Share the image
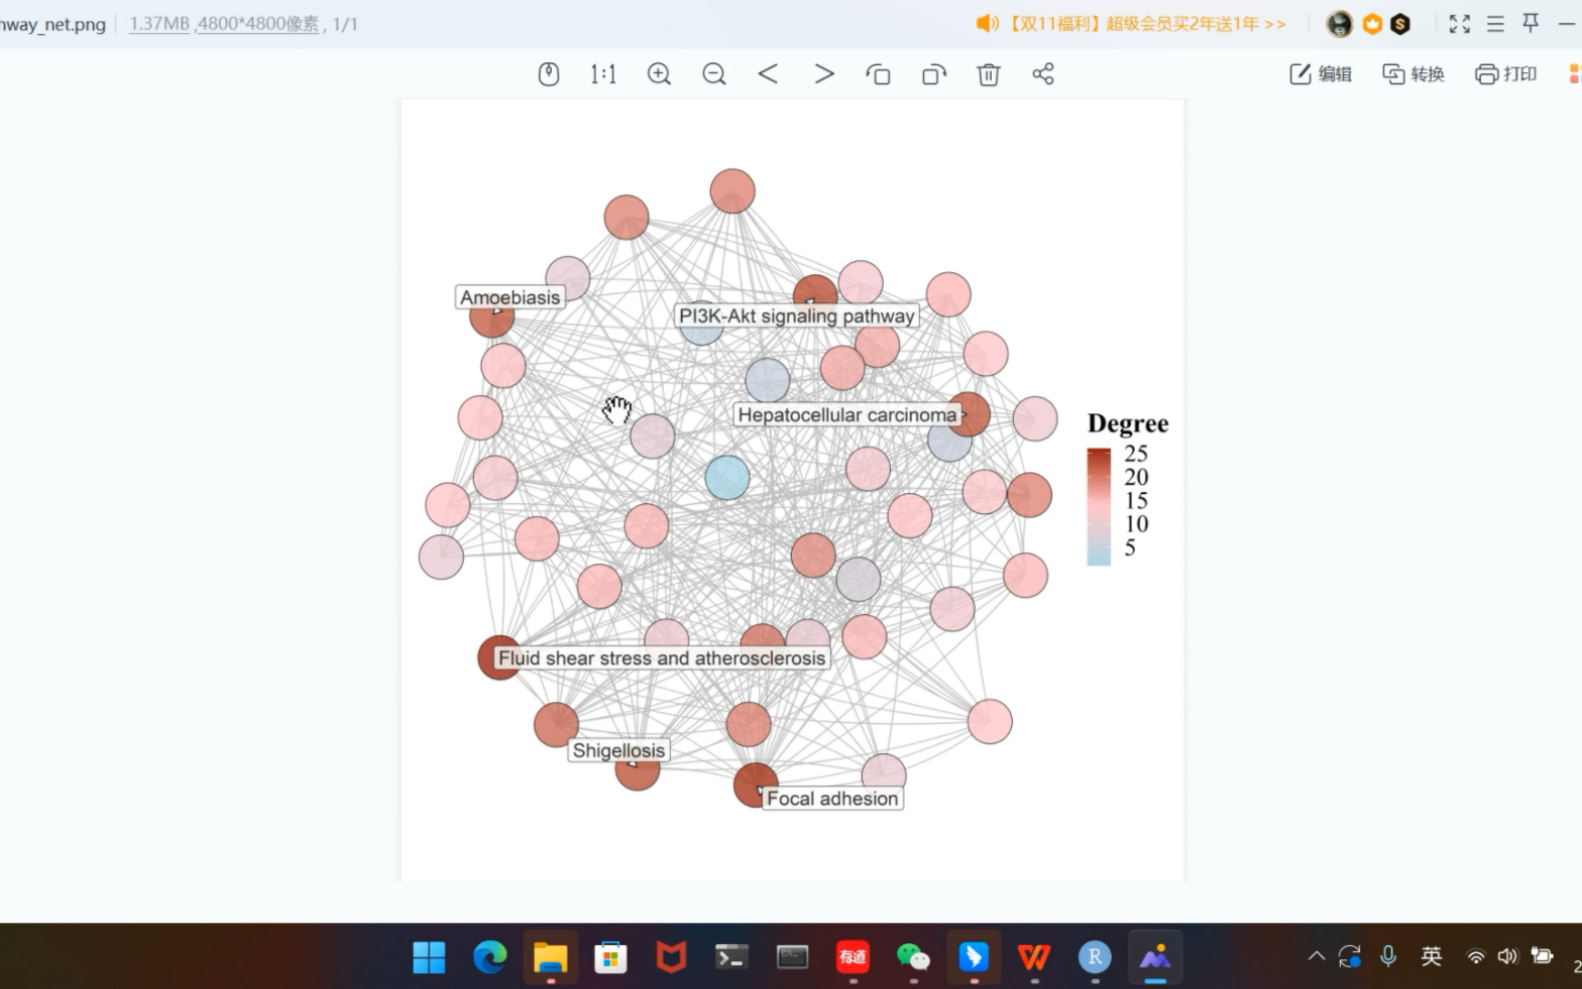This screenshot has height=989, width=1582. coord(1043,74)
